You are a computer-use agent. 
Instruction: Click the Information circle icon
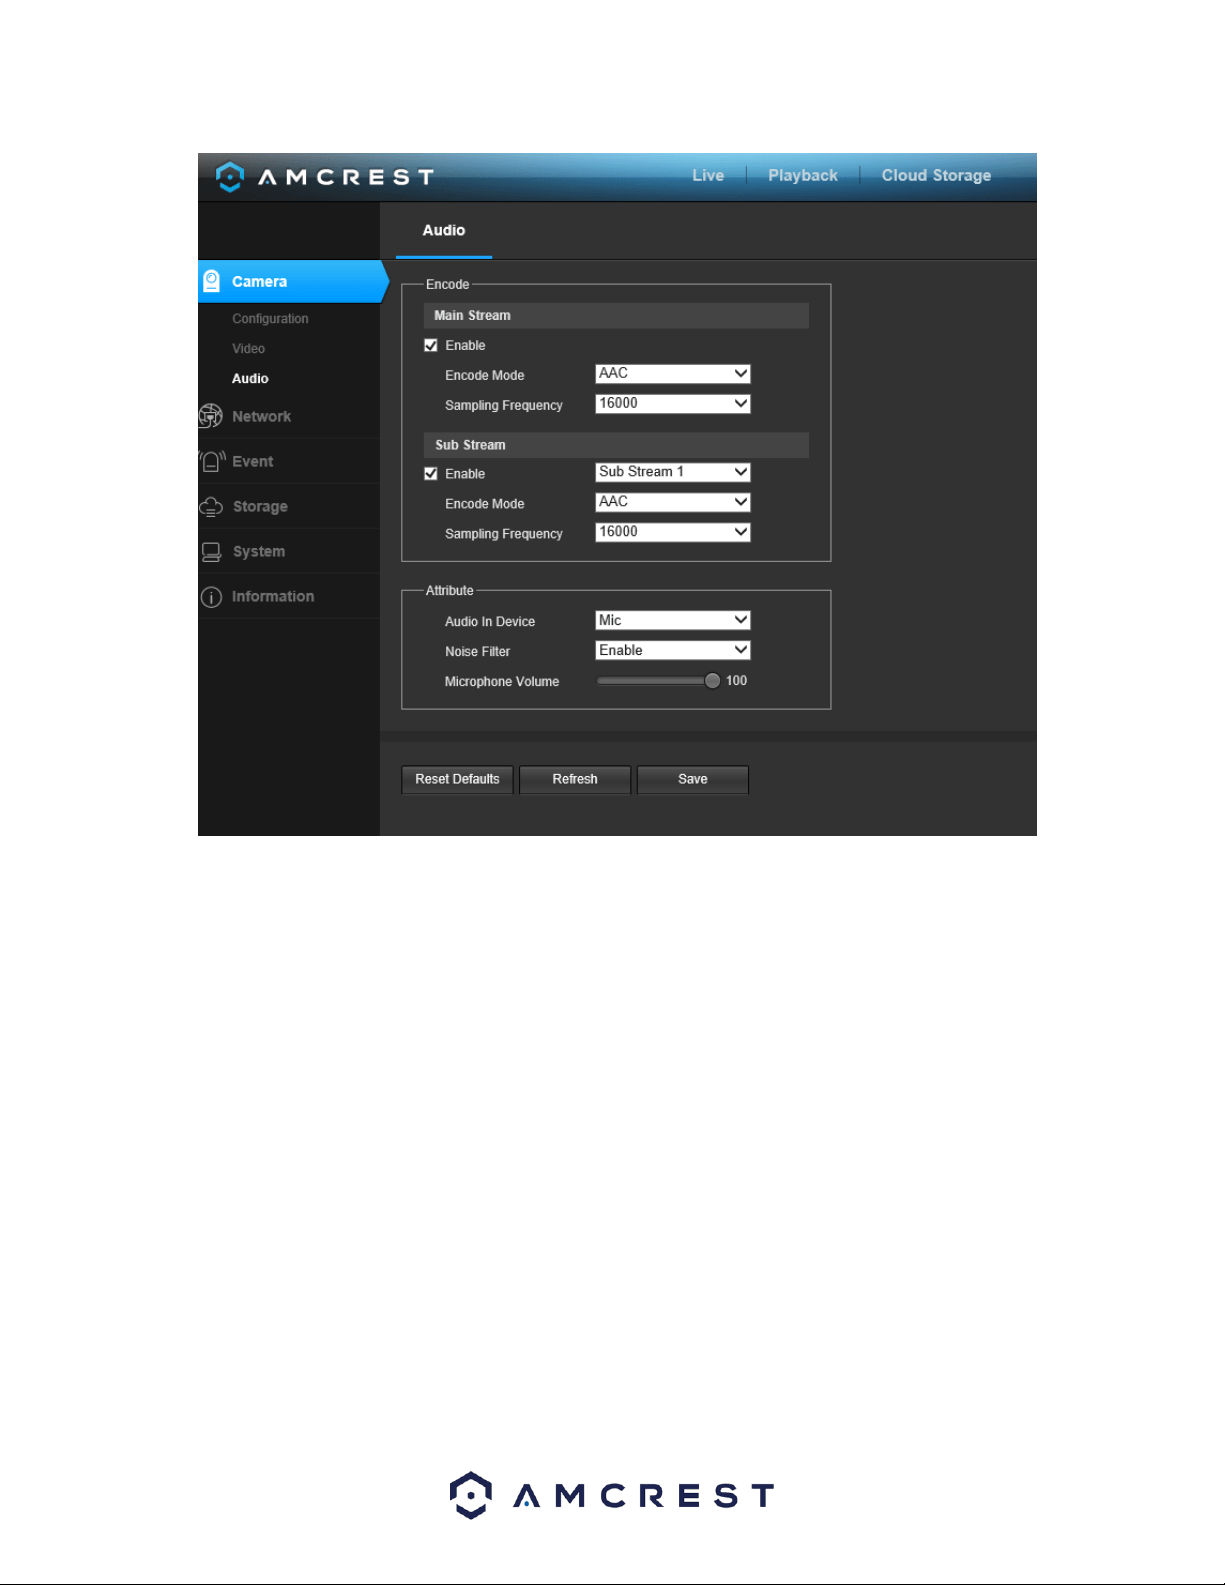[211, 597]
